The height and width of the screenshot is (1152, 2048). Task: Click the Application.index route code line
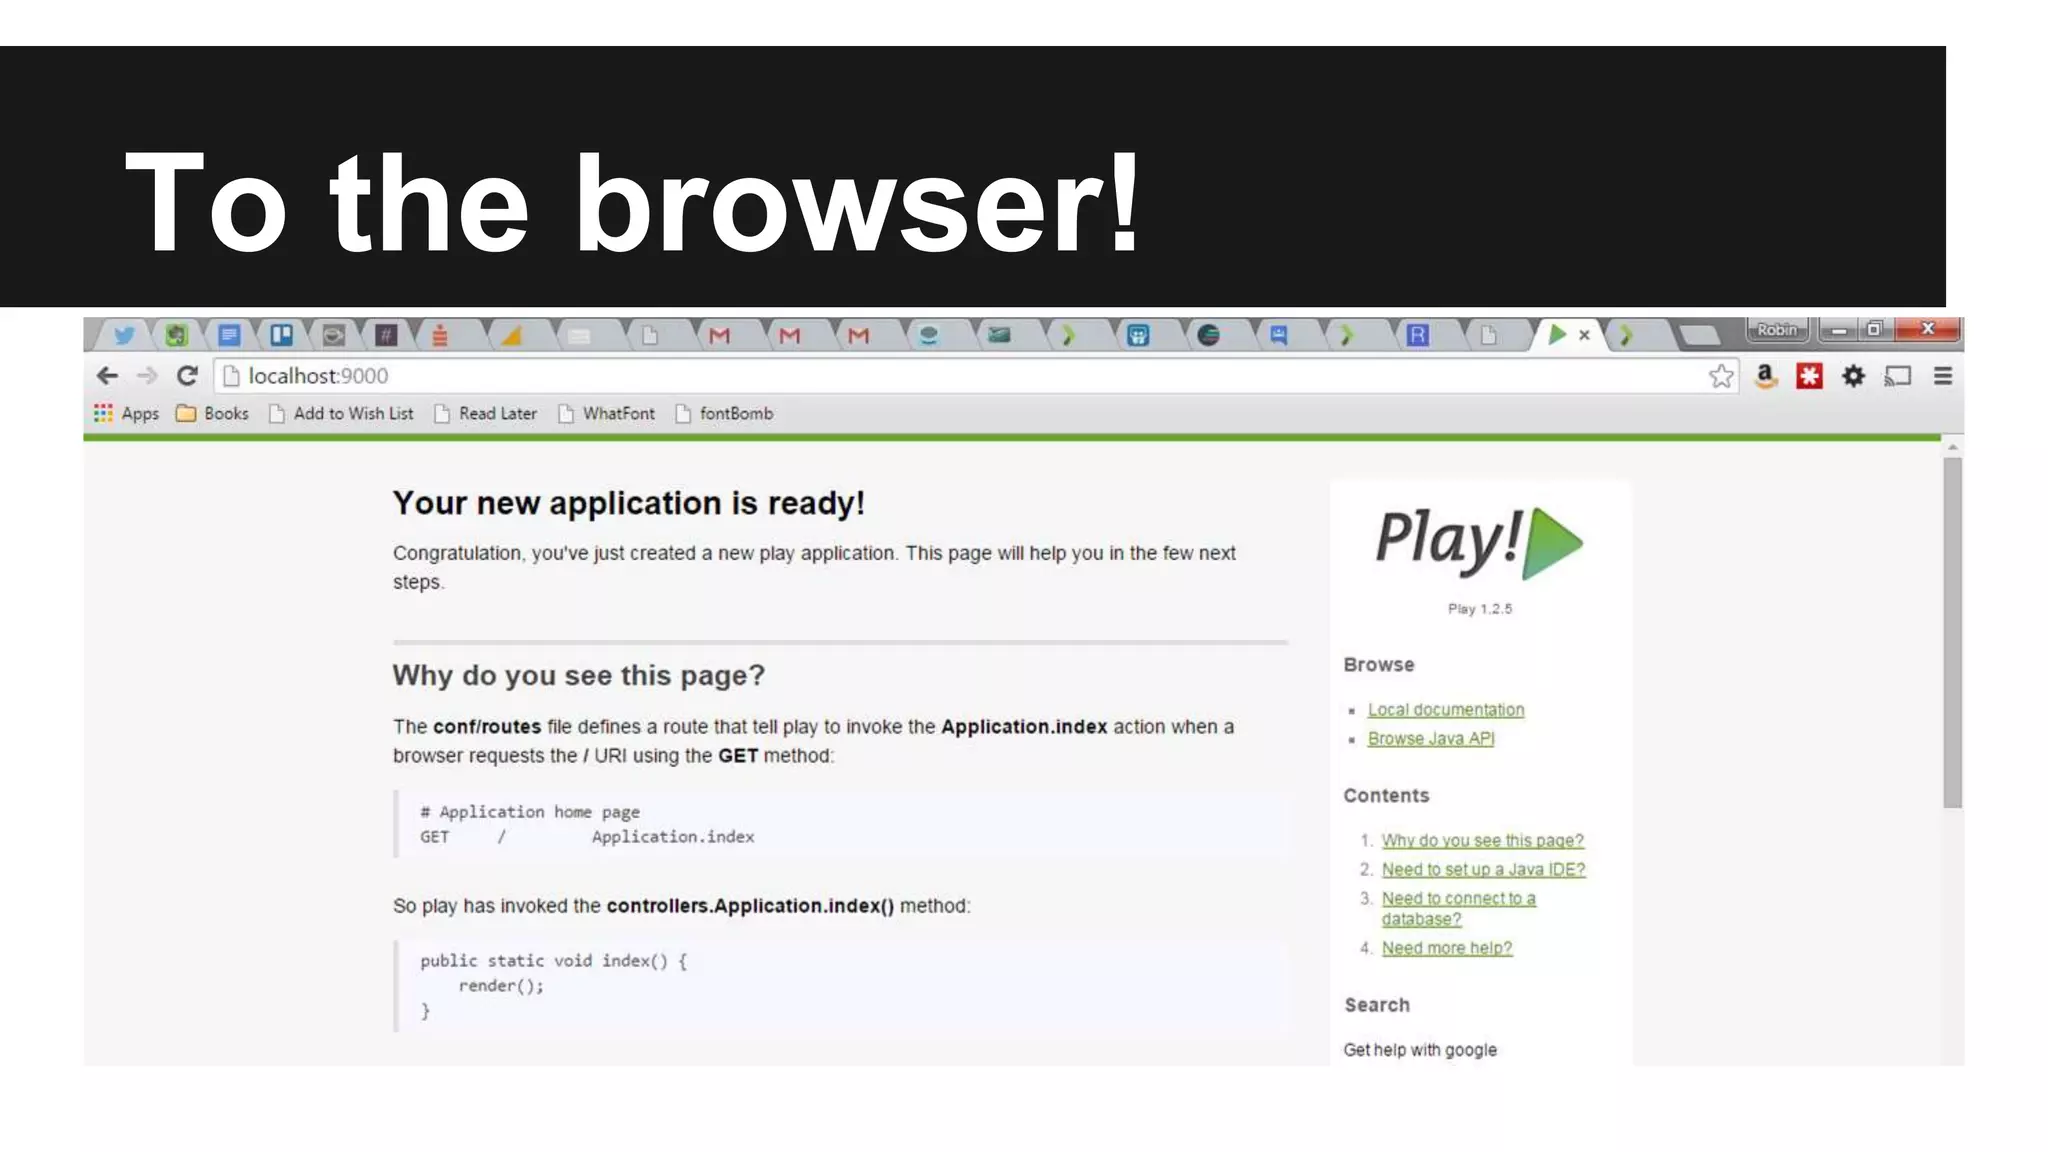tap(587, 837)
